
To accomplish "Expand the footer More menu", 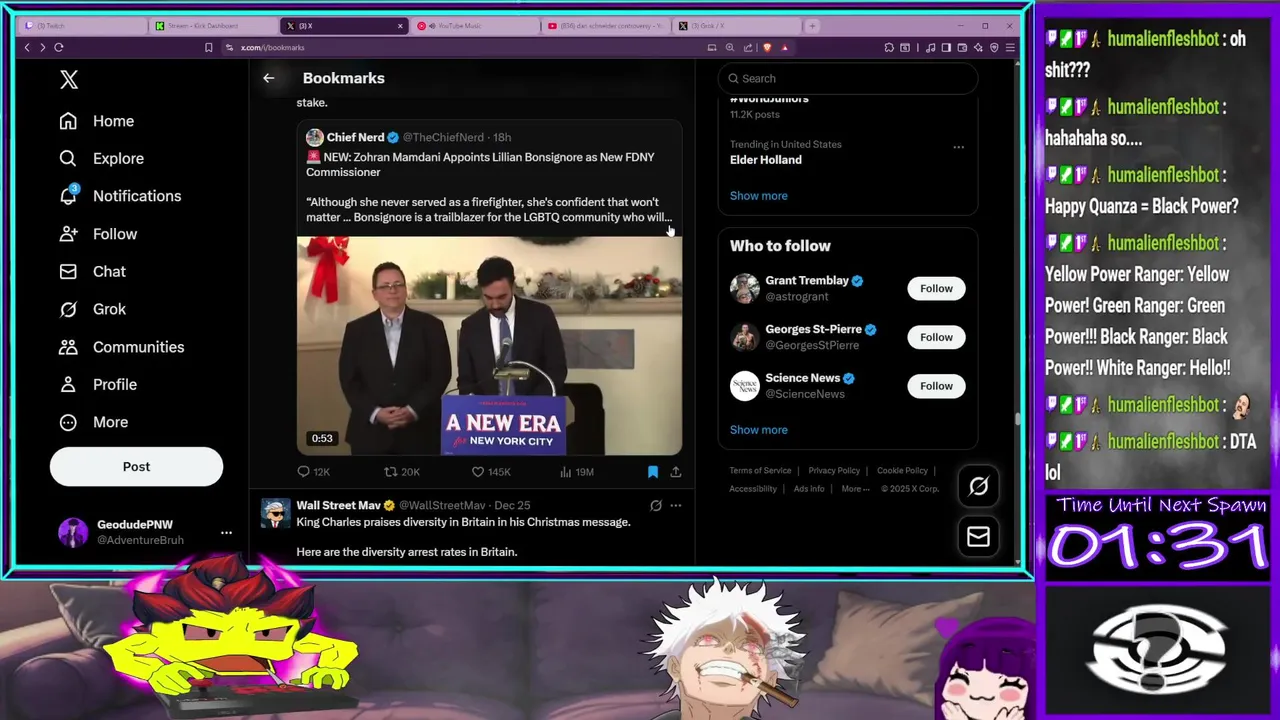I will pos(854,489).
